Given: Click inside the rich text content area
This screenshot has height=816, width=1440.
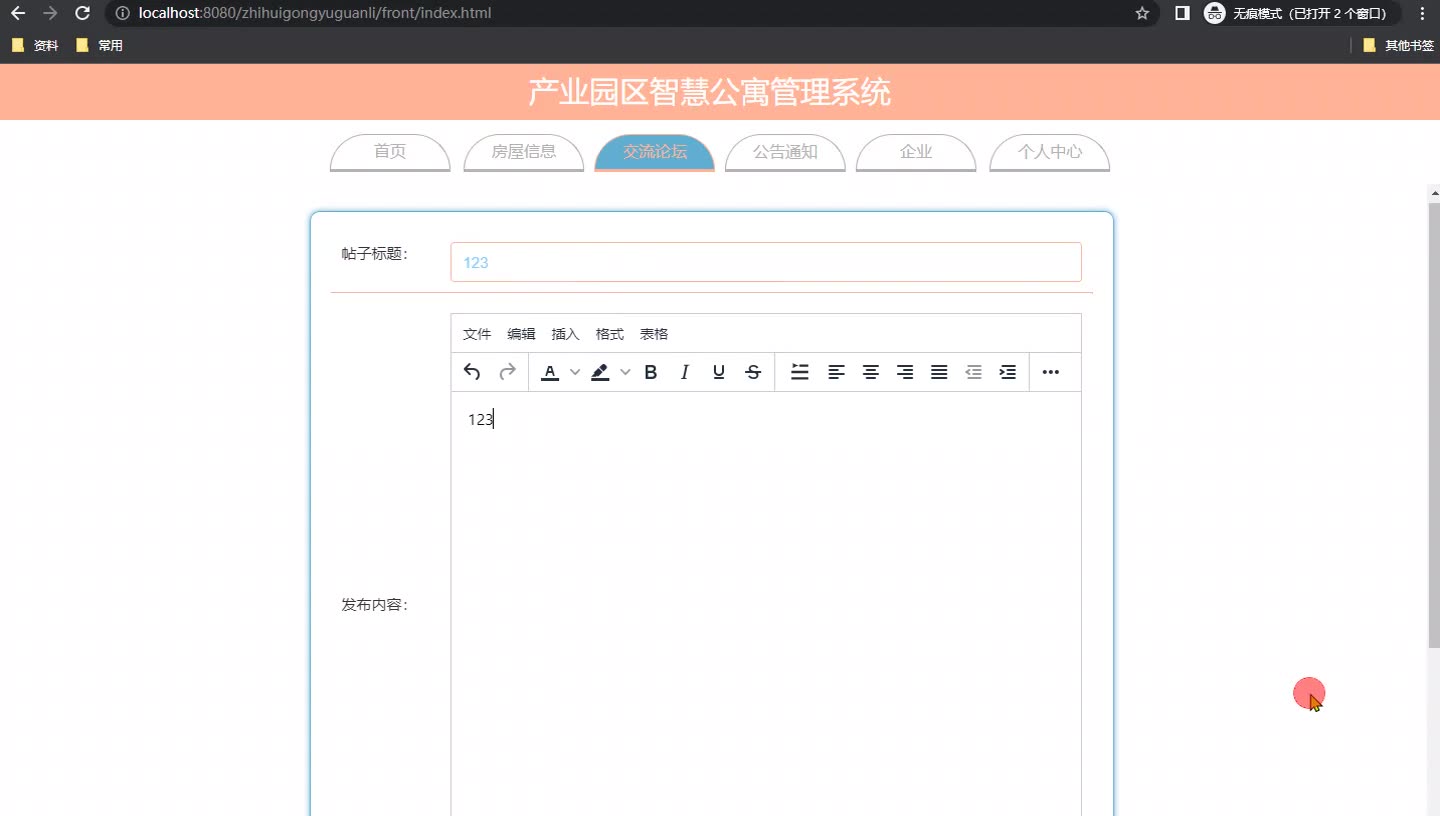Looking at the screenshot, I should click(766, 604).
